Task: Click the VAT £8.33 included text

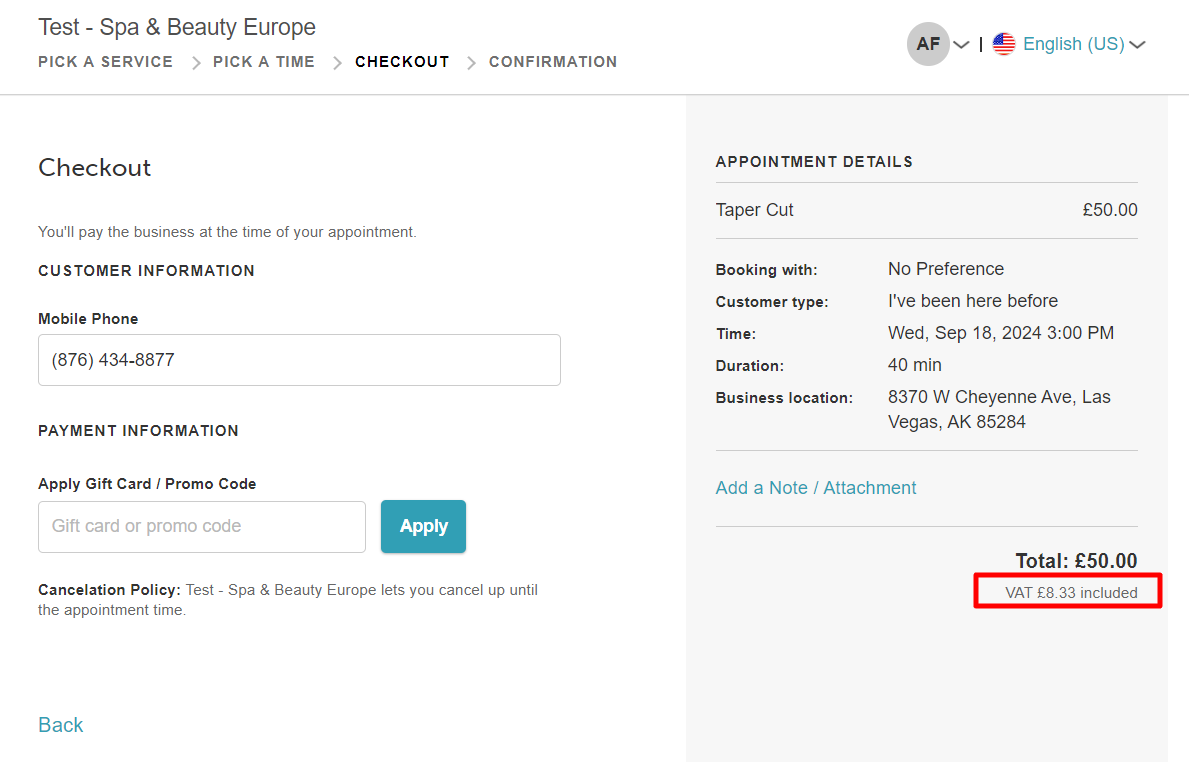Action: 1071,593
